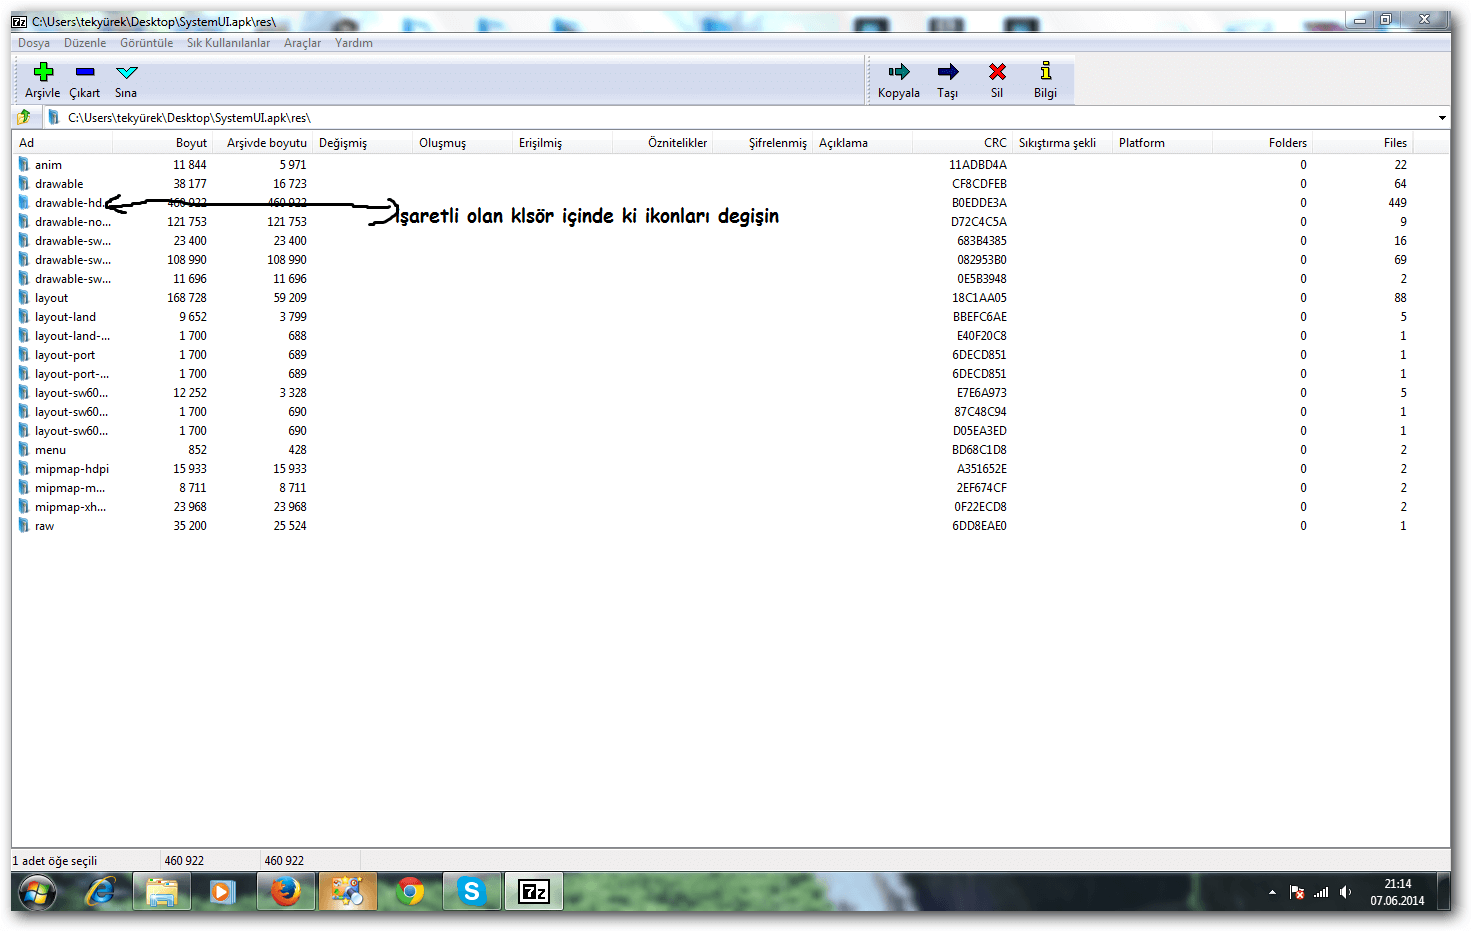Viewport: 1471px width, 931px height.
Task: Click the Sına (test) toolbar icon
Action: click(126, 72)
